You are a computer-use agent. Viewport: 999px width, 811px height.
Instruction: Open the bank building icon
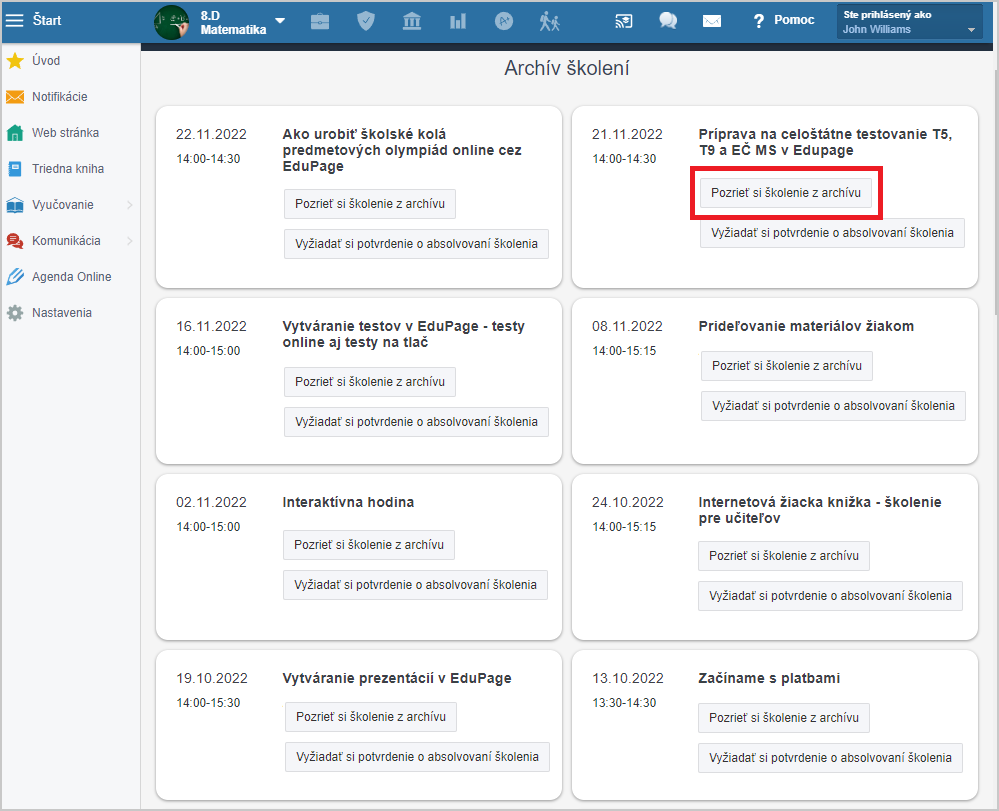click(x=412, y=22)
